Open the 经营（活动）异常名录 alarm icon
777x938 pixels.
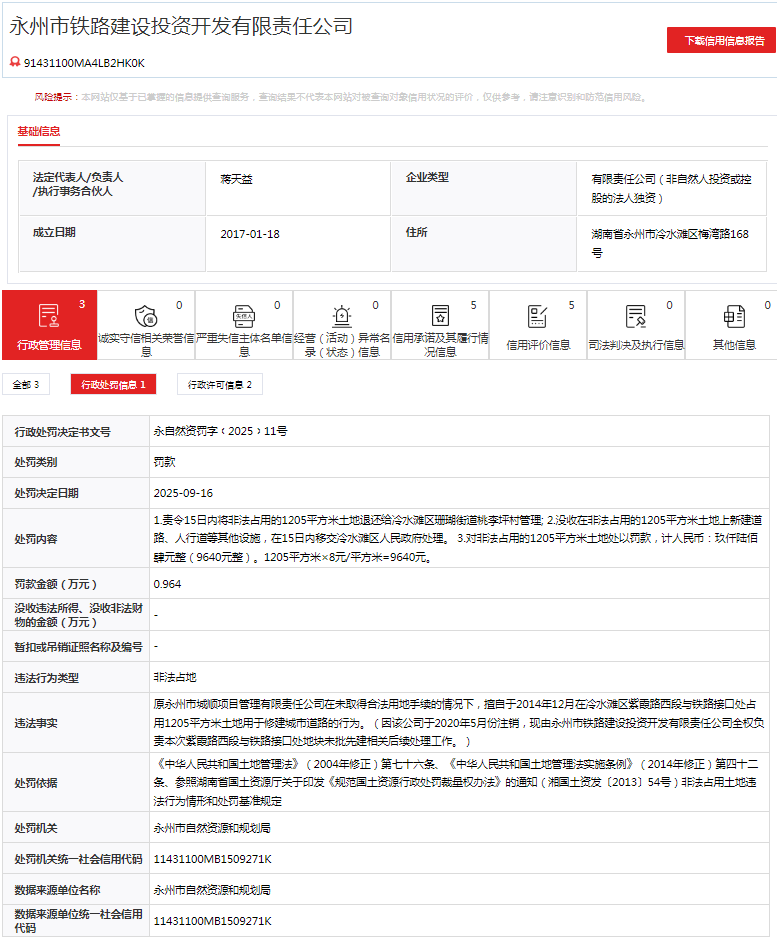[x=342, y=317]
